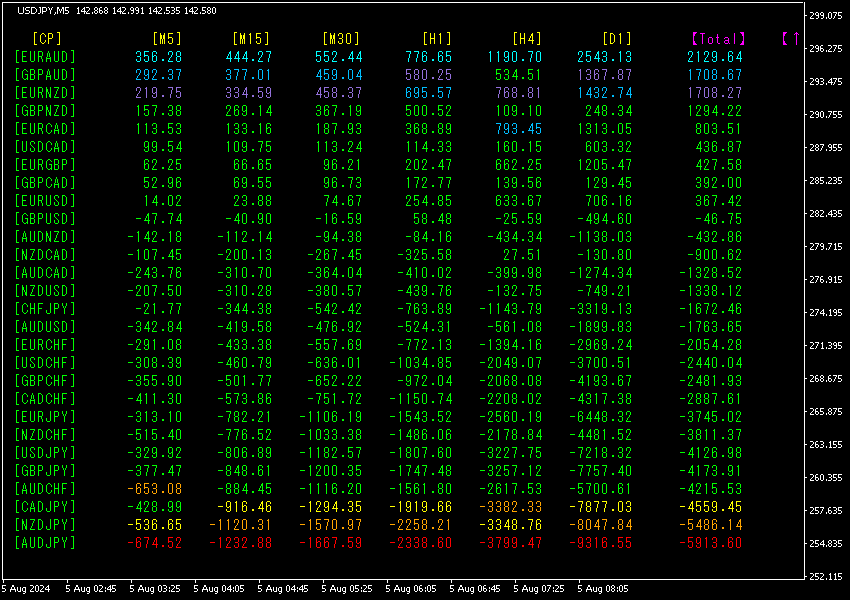The width and height of the screenshot is (850, 600).
Task: Click the 5 Aug 08:05 time axis label
Action: tap(603, 588)
